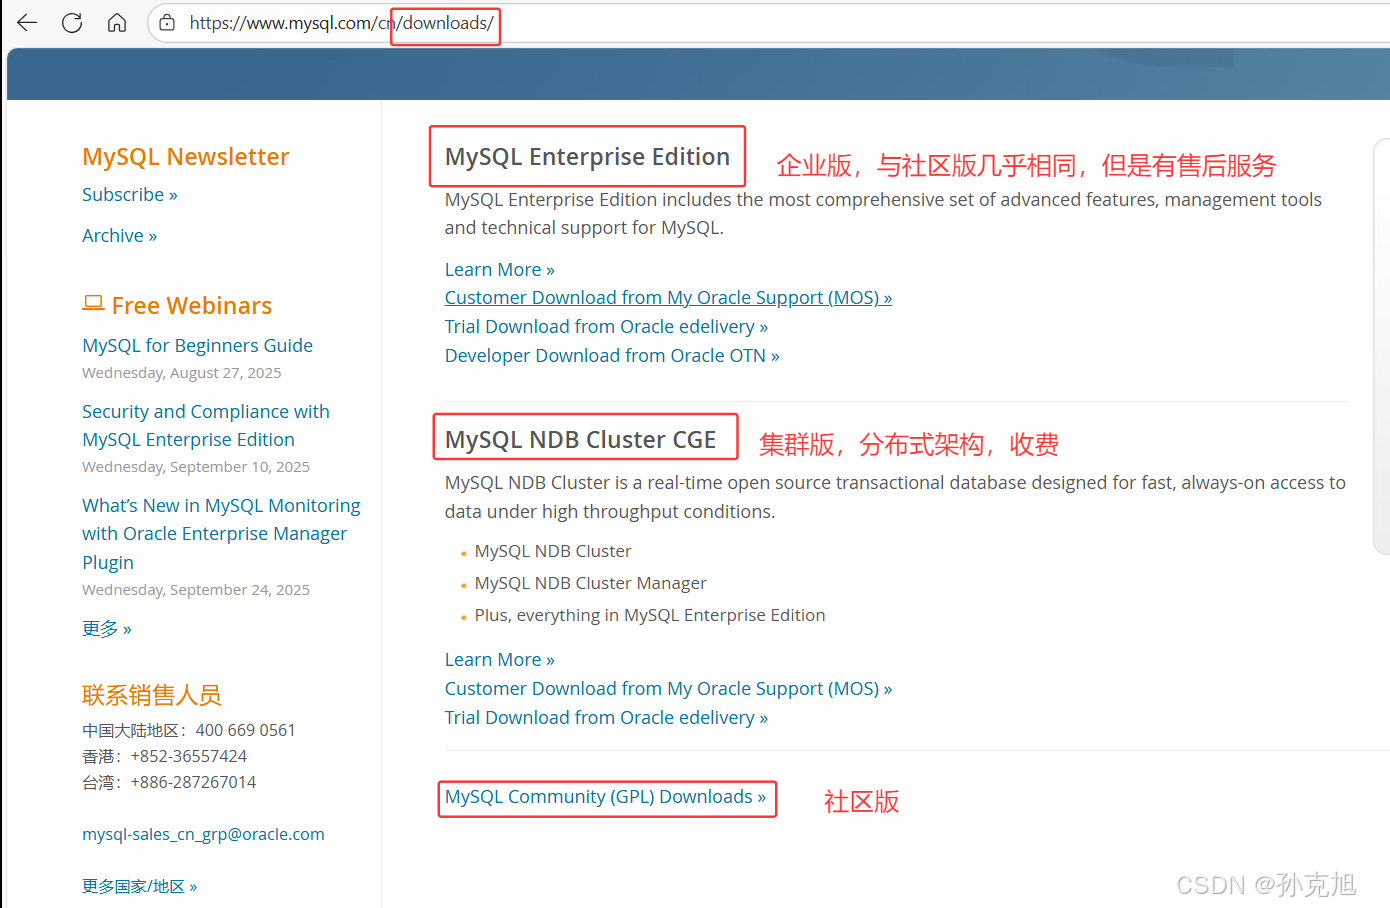Click the Free Webinars laptop icon

[x=93, y=303]
